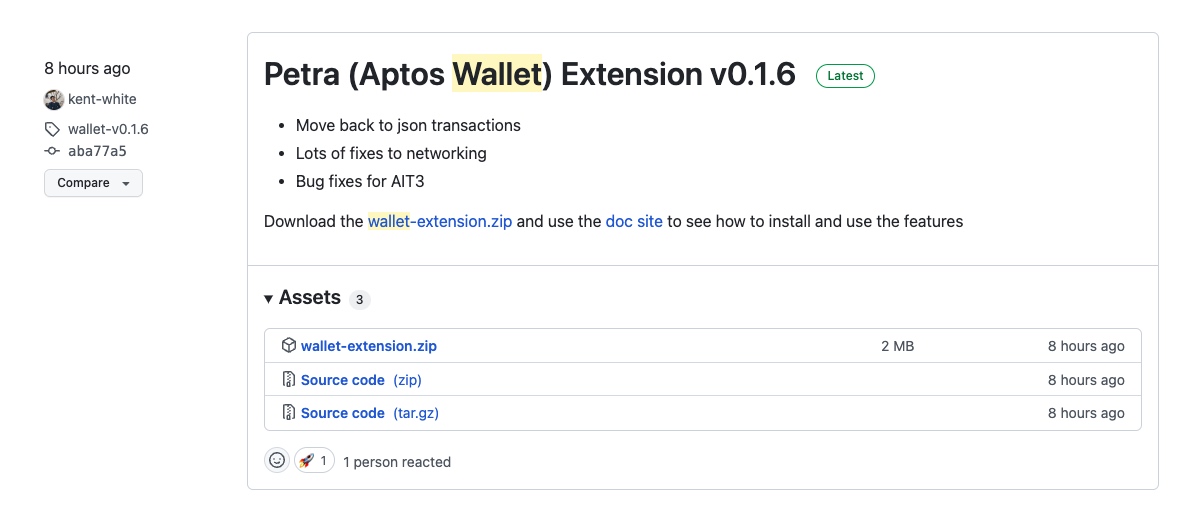Click '8 hours ago' in the wallet-extension.zip row
This screenshot has height=517, width=1179.
click(1087, 346)
